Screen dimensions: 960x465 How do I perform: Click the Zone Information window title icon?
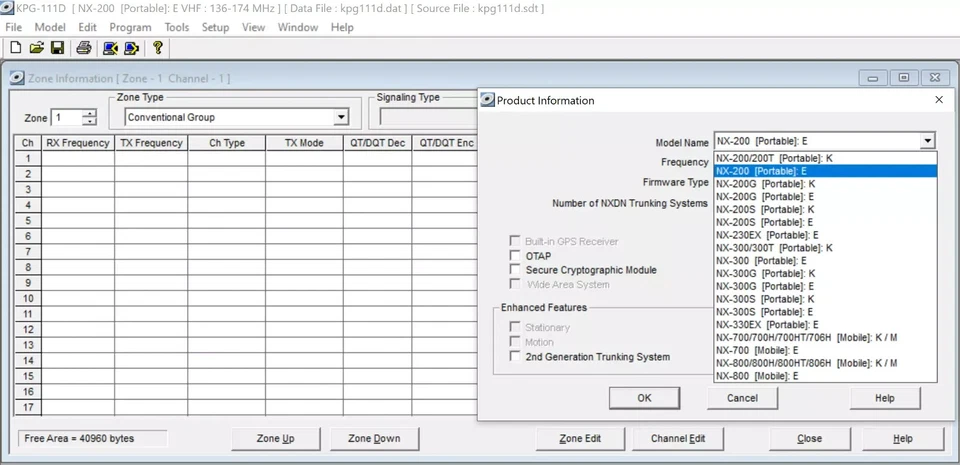point(18,78)
